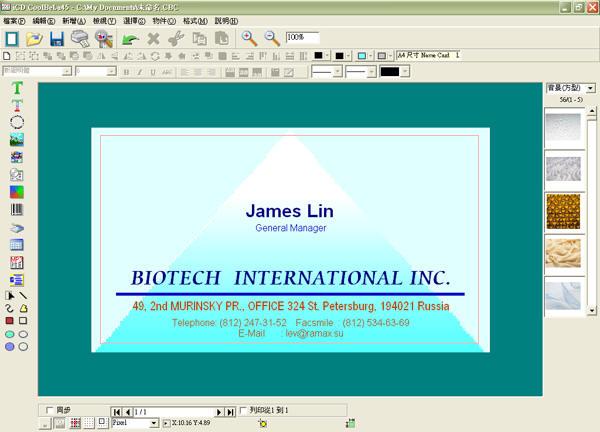600x432 pixels.
Task: Click the Cut scissors icon
Action: click(176, 39)
